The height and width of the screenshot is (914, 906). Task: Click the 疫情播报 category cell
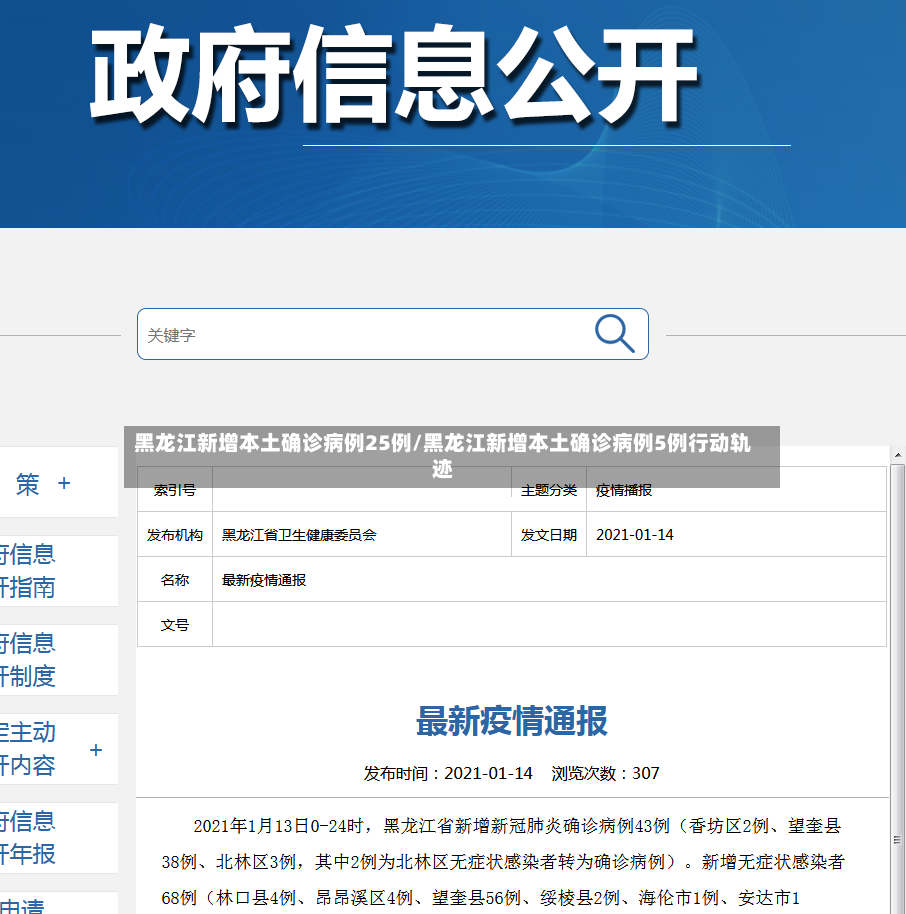(x=736, y=490)
